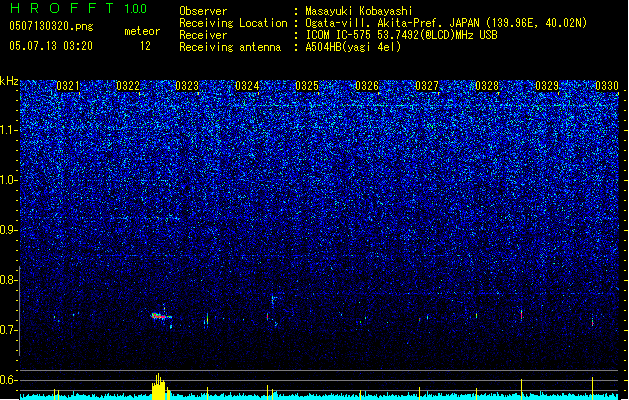Click the 'Observer' field label

tap(203, 11)
